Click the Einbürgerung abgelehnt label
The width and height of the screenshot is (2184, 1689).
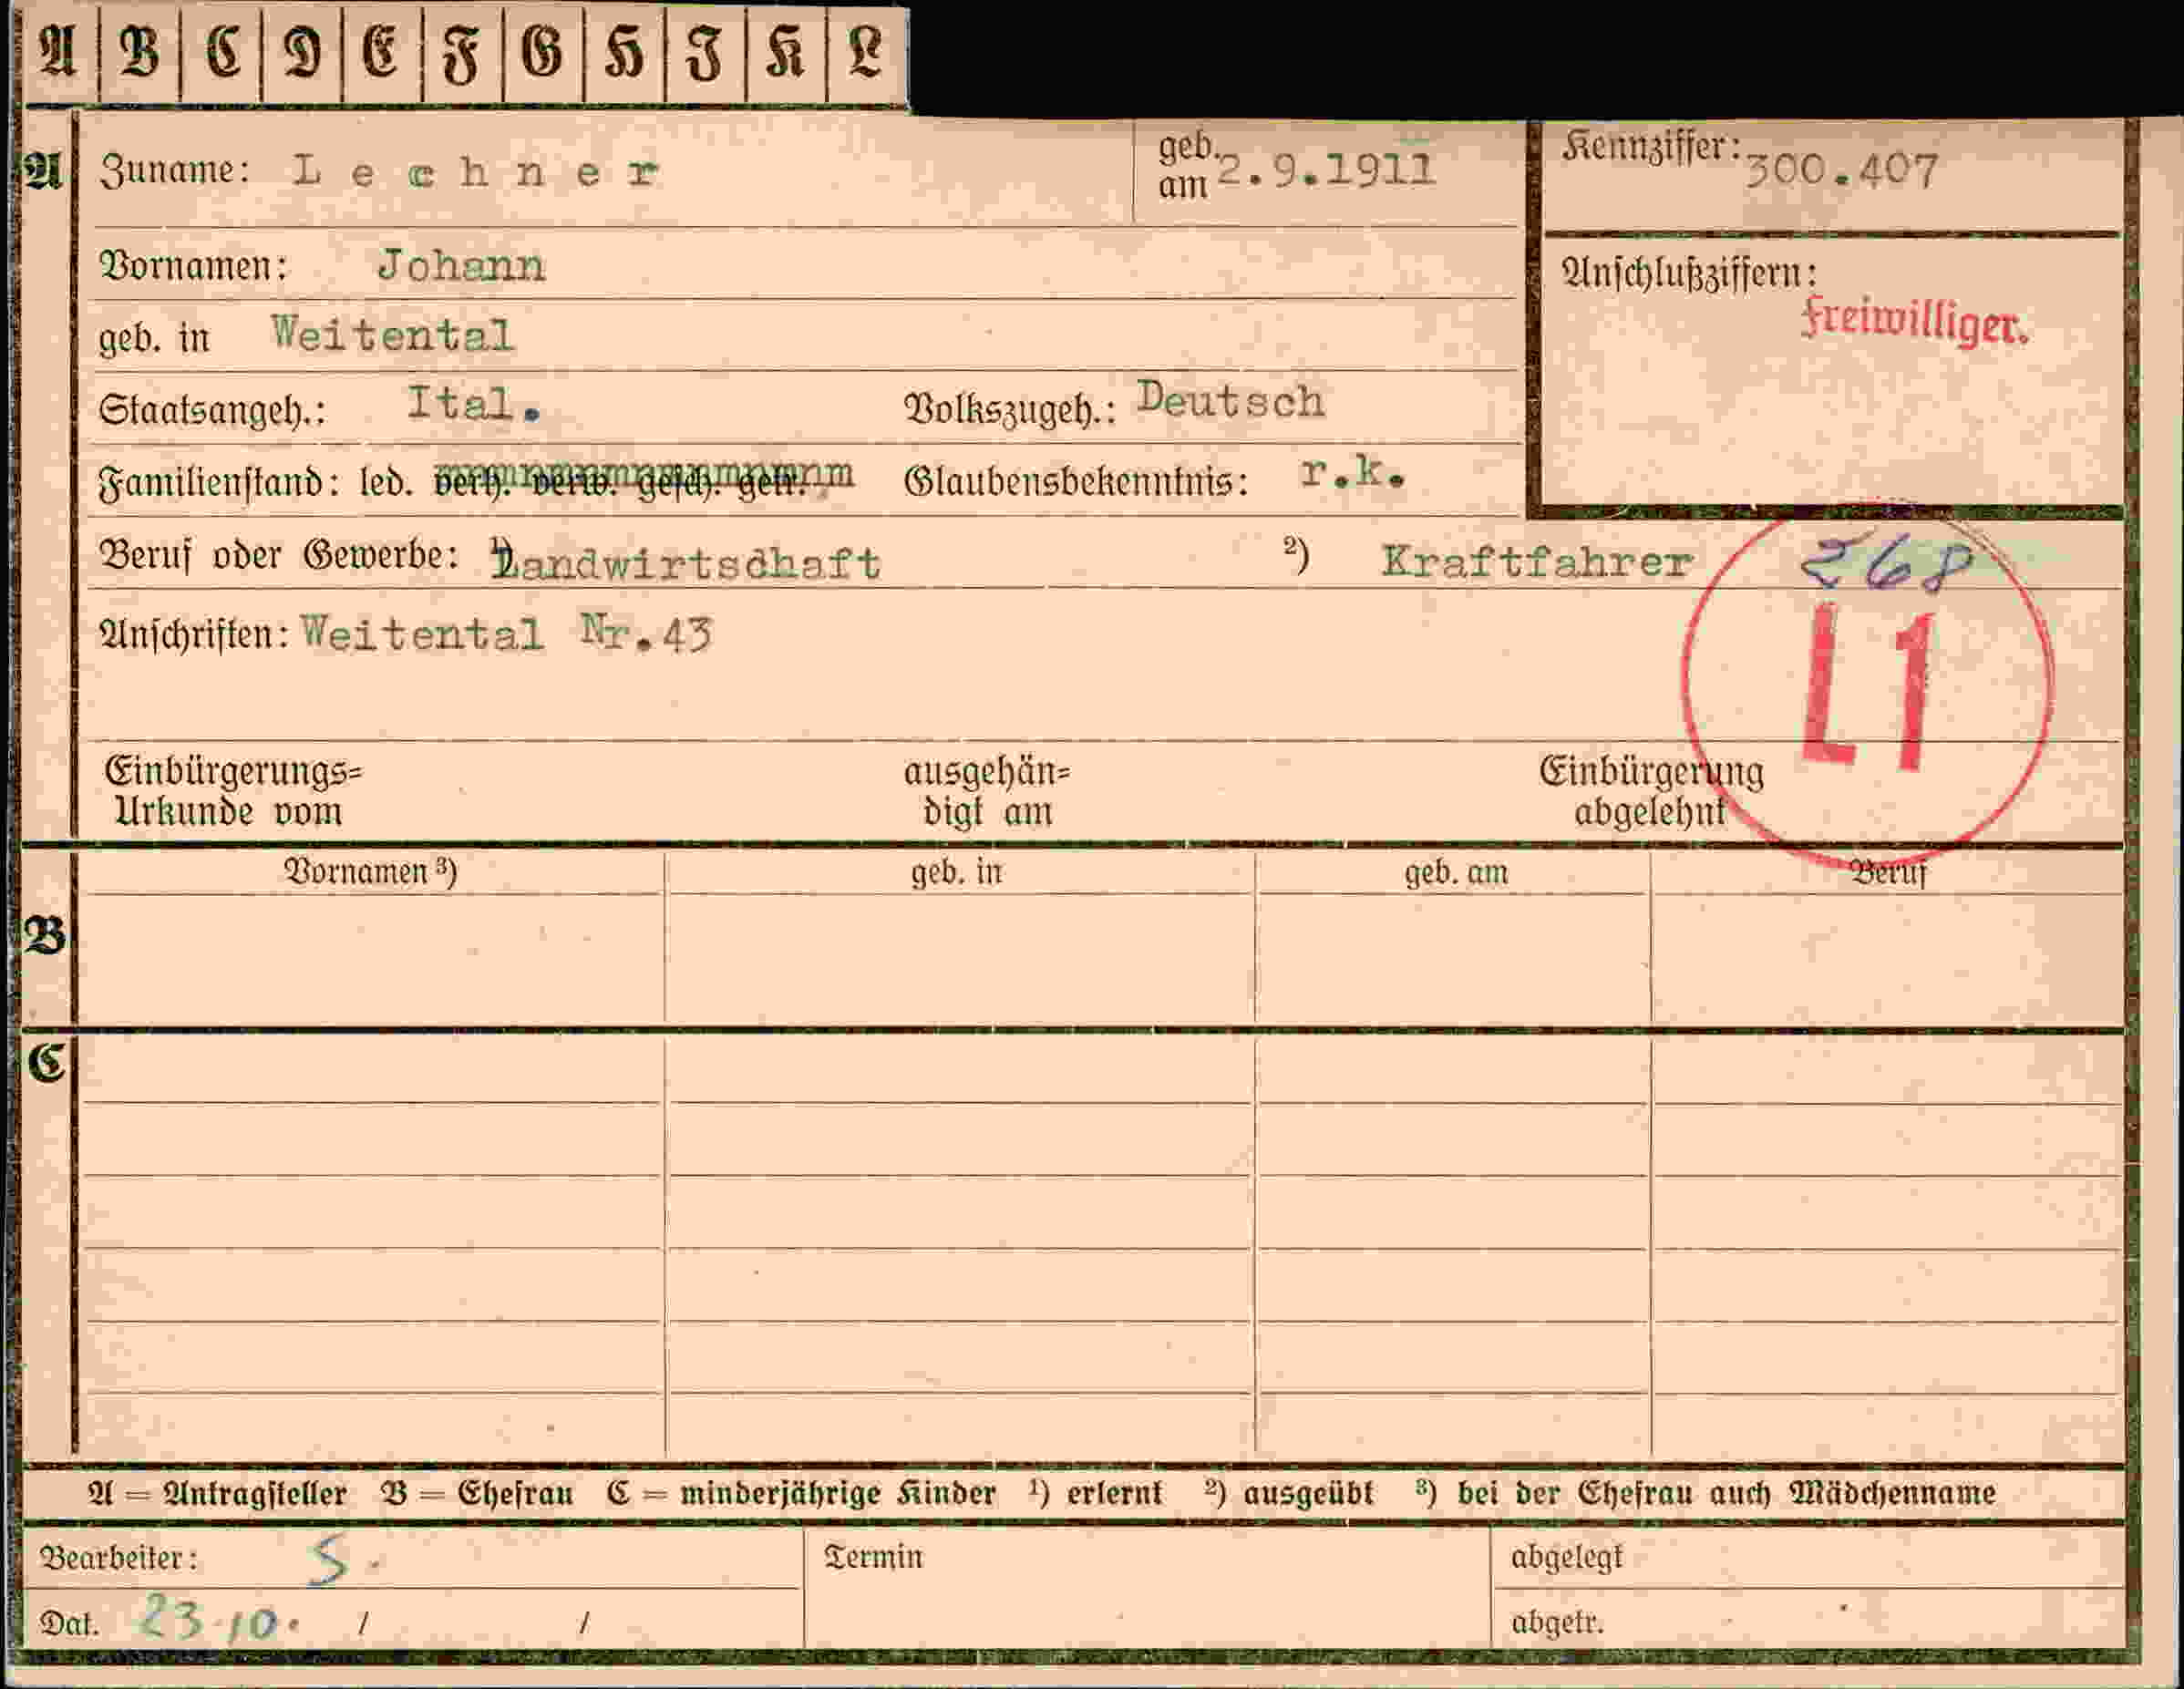pyautogui.click(x=1651, y=790)
